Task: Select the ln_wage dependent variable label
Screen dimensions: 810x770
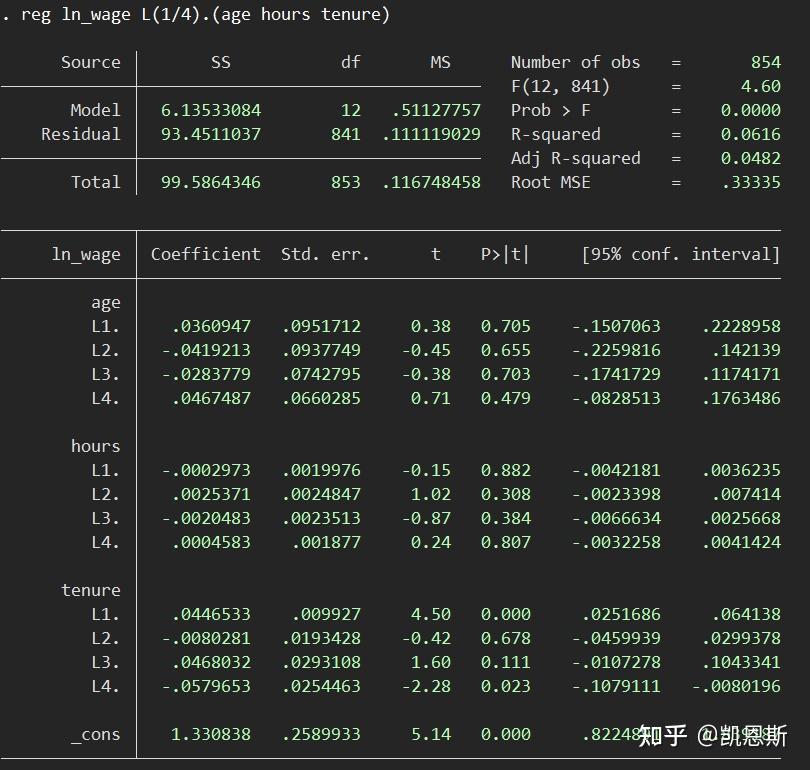Action: tap(84, 254)
